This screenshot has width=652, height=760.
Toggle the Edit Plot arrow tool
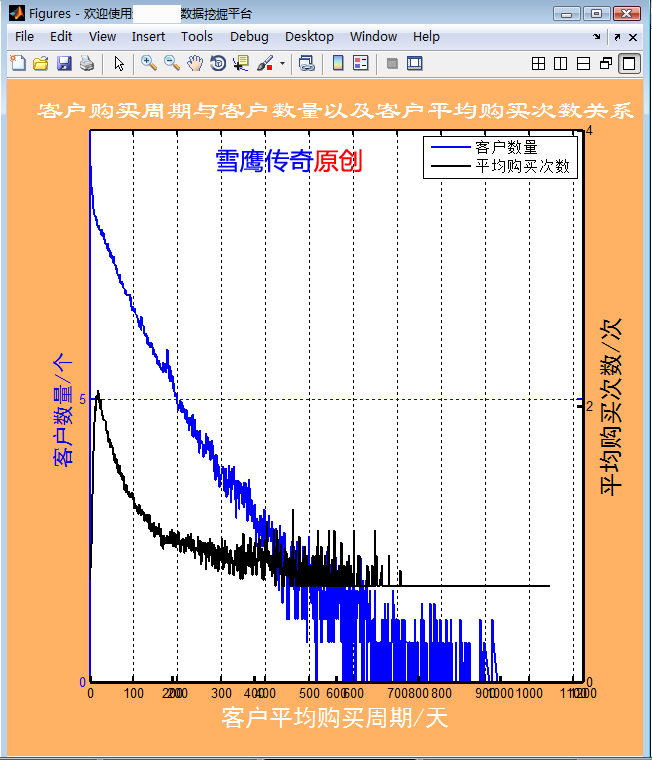[119, 64]
